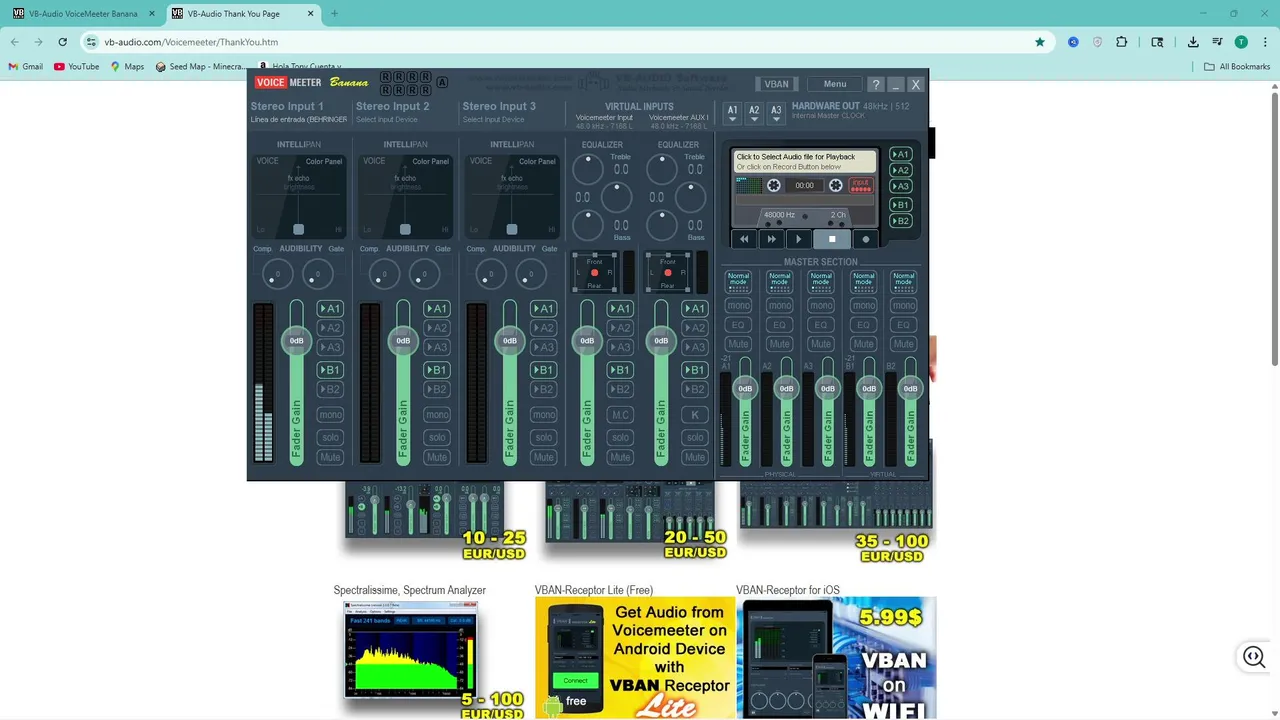Change Normal mode on master B2 bus
This screenshot has width=1280, height=720.
[904, 282]
